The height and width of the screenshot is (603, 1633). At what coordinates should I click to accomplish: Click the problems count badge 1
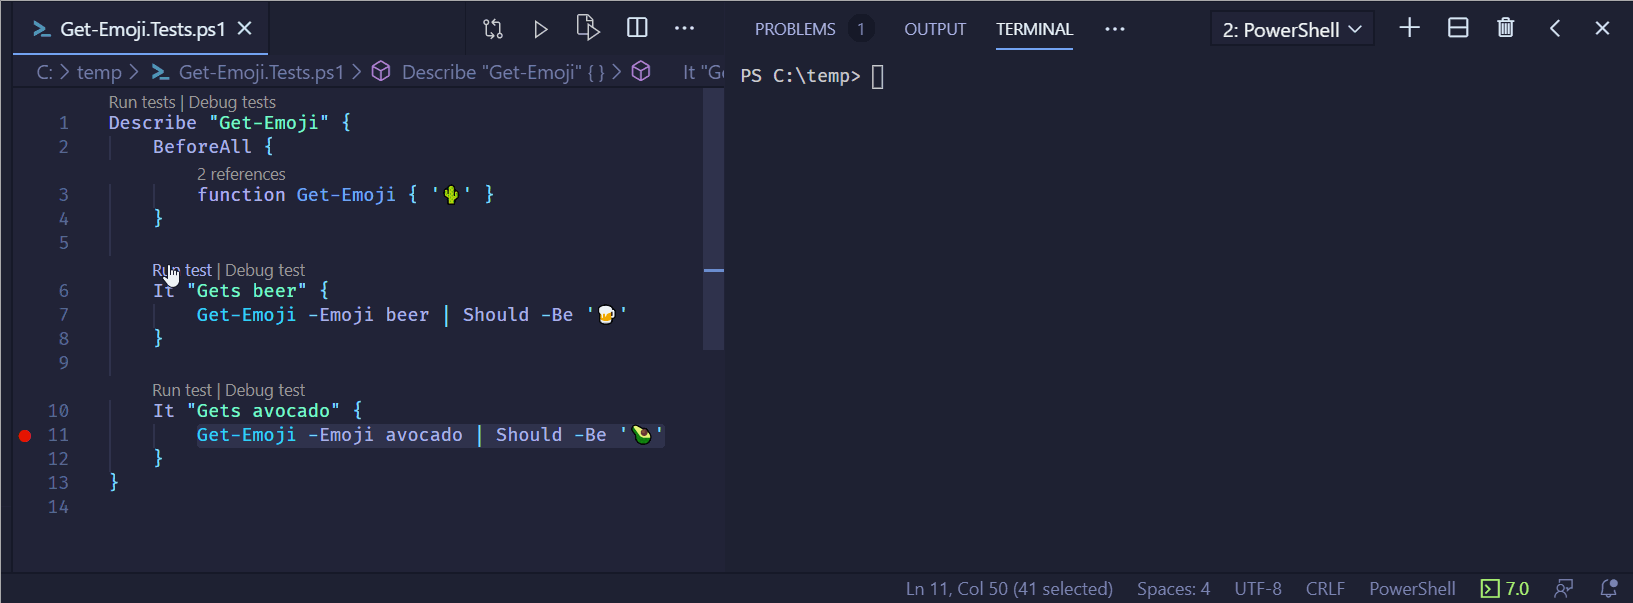[x=860, y=29]
